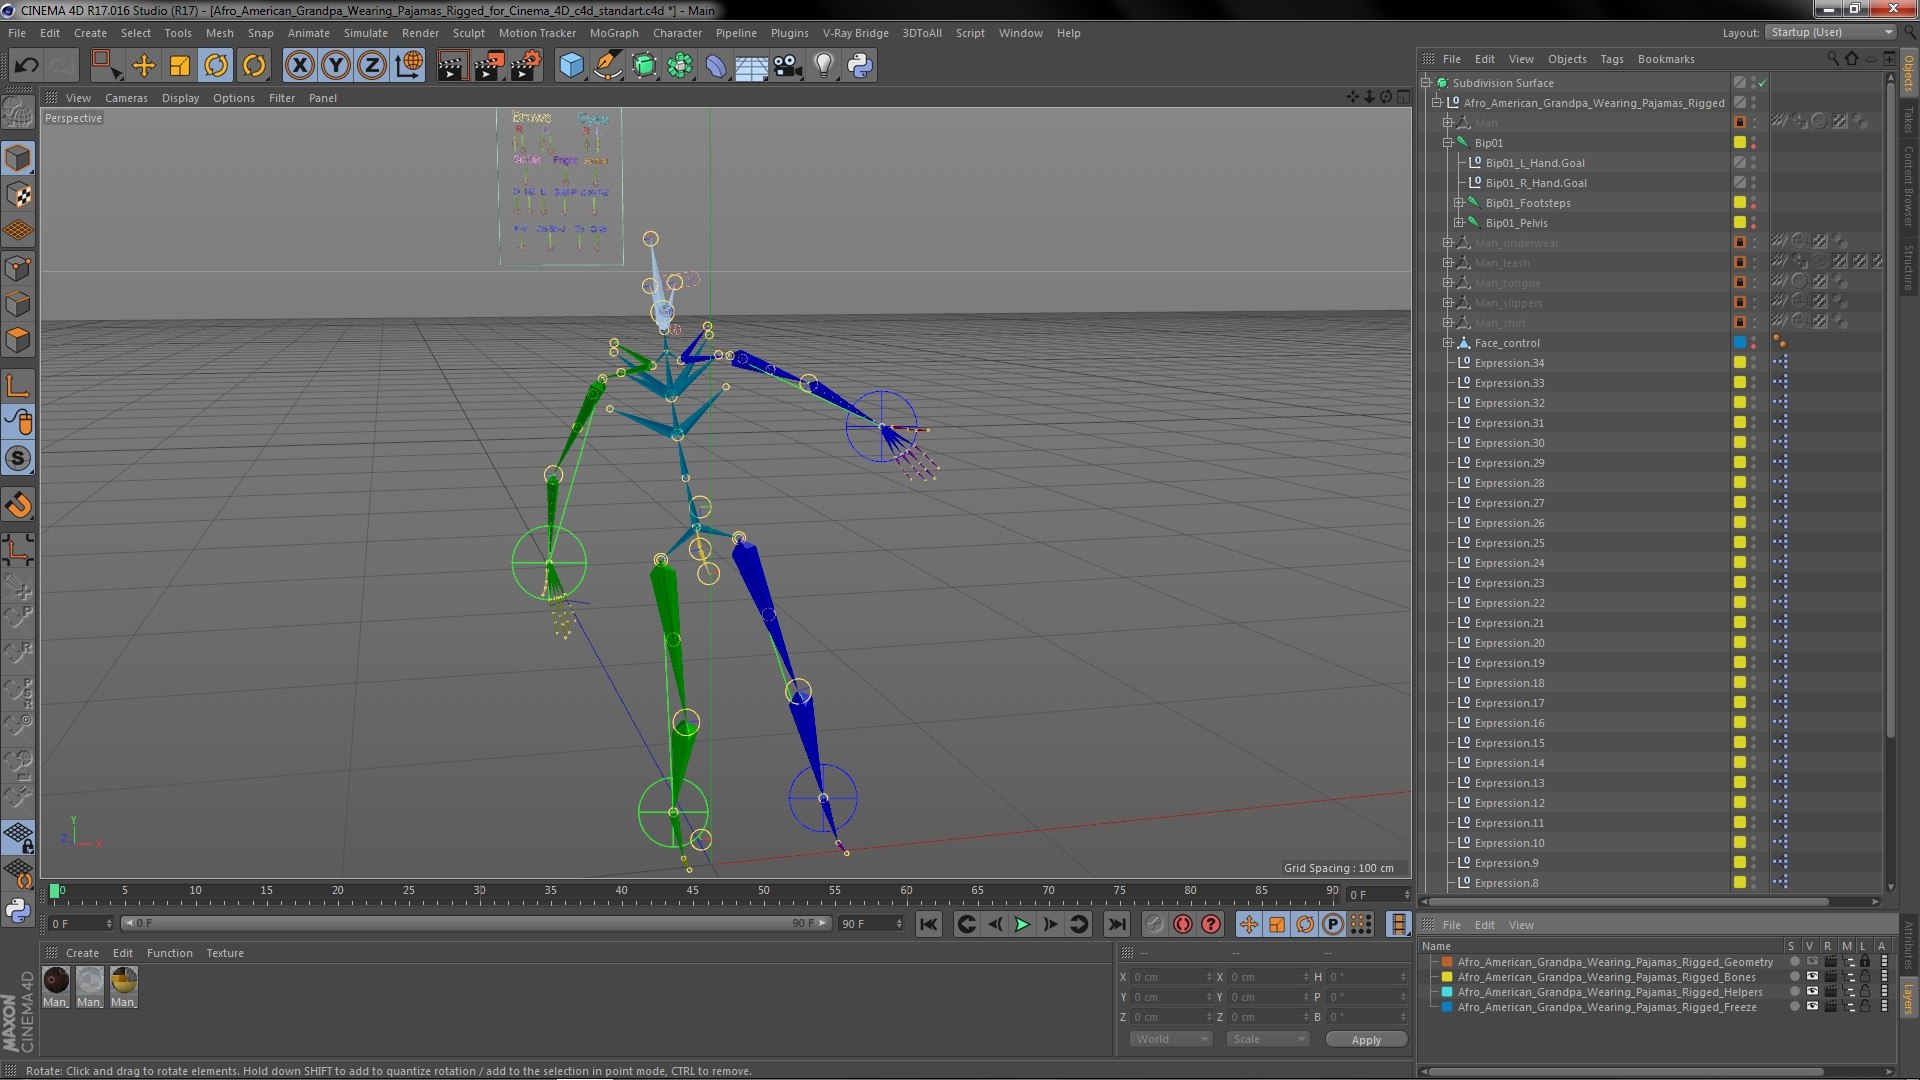Open the Objects vertical tab
This screenshot has height=1080, width=1920.
click(1908, 73)
